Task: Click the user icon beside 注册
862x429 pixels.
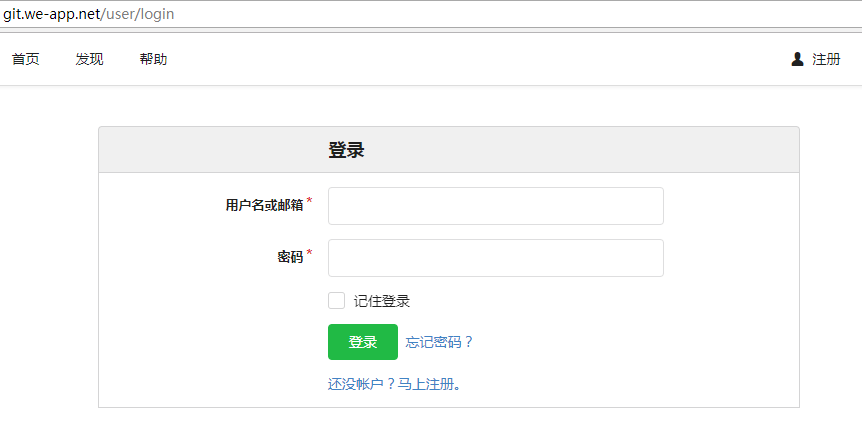Action: (x=797, y=59)
